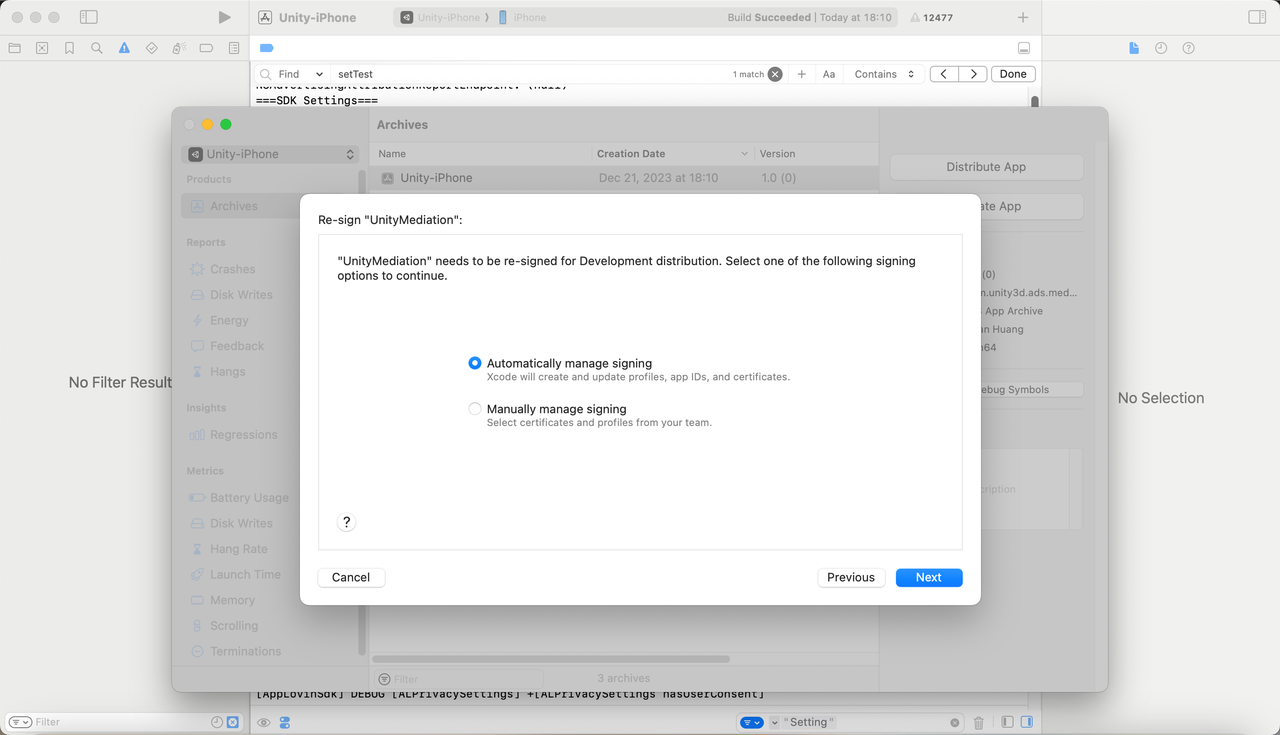The image size is (1280, 735).
Task: Select the History inspector clock icon
Action: click(x=1161, y=48)
